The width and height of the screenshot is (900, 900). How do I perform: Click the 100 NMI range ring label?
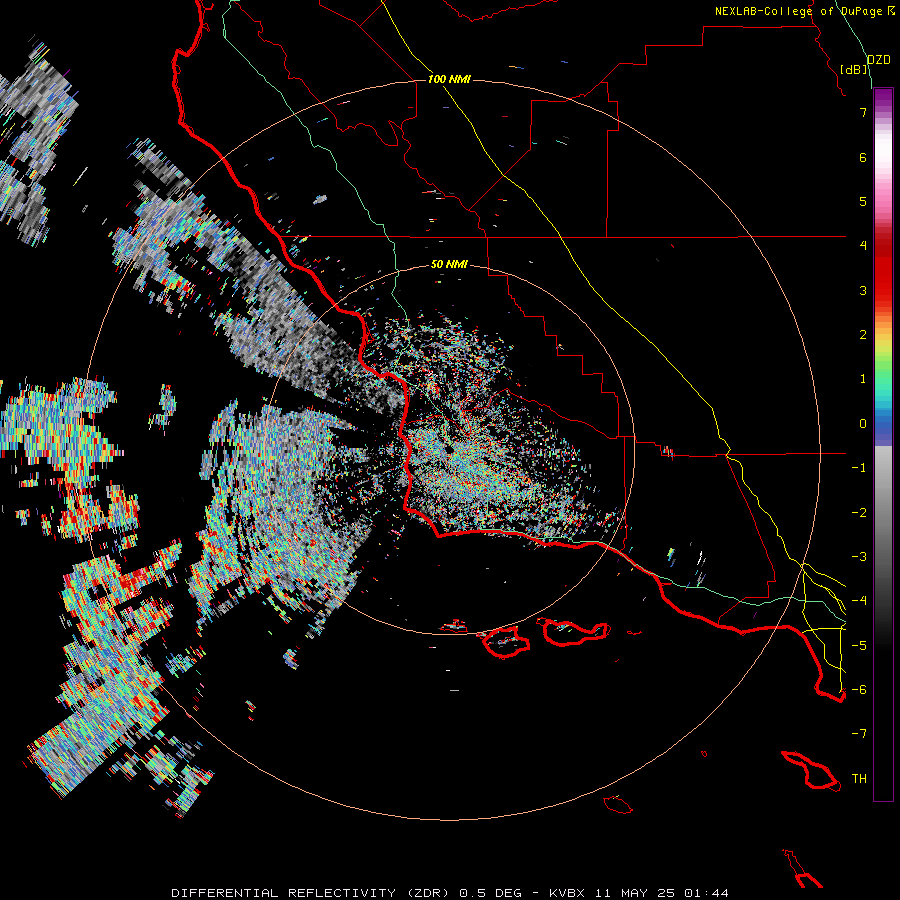tap(449, 79)
